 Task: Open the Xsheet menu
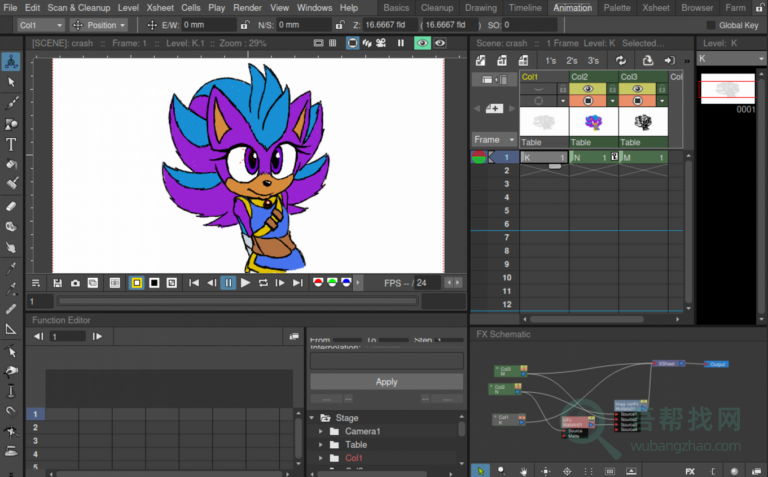pos(160,7)
